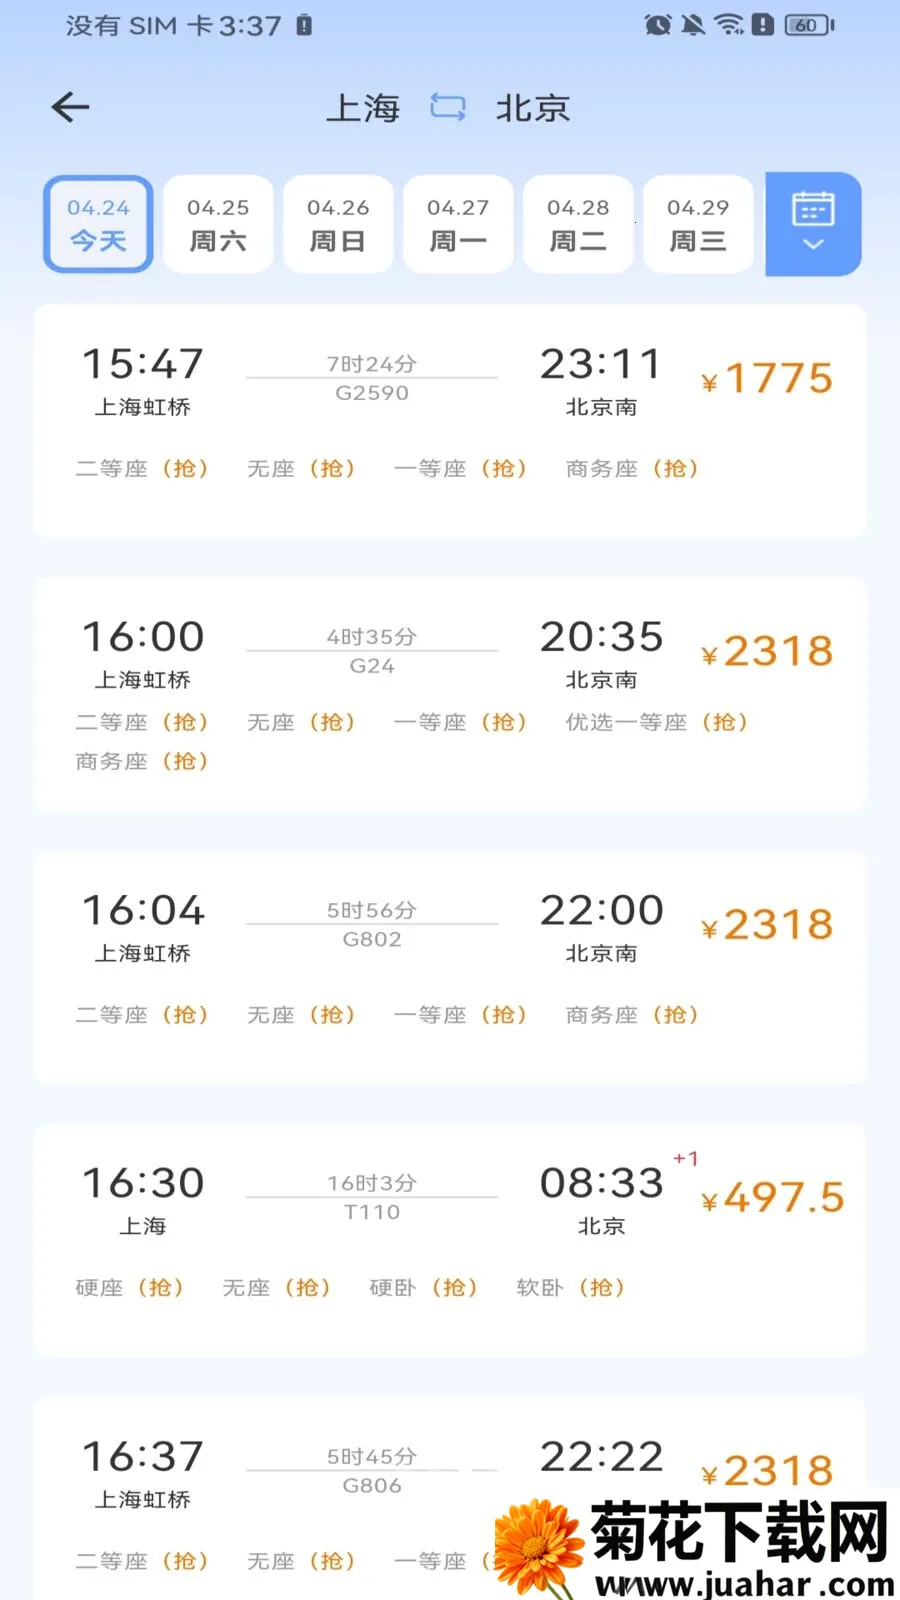The height and width of the screenshot is (1600, 900).
Task: Expand calendar using the chevron arrow
Action: [813, 244]
